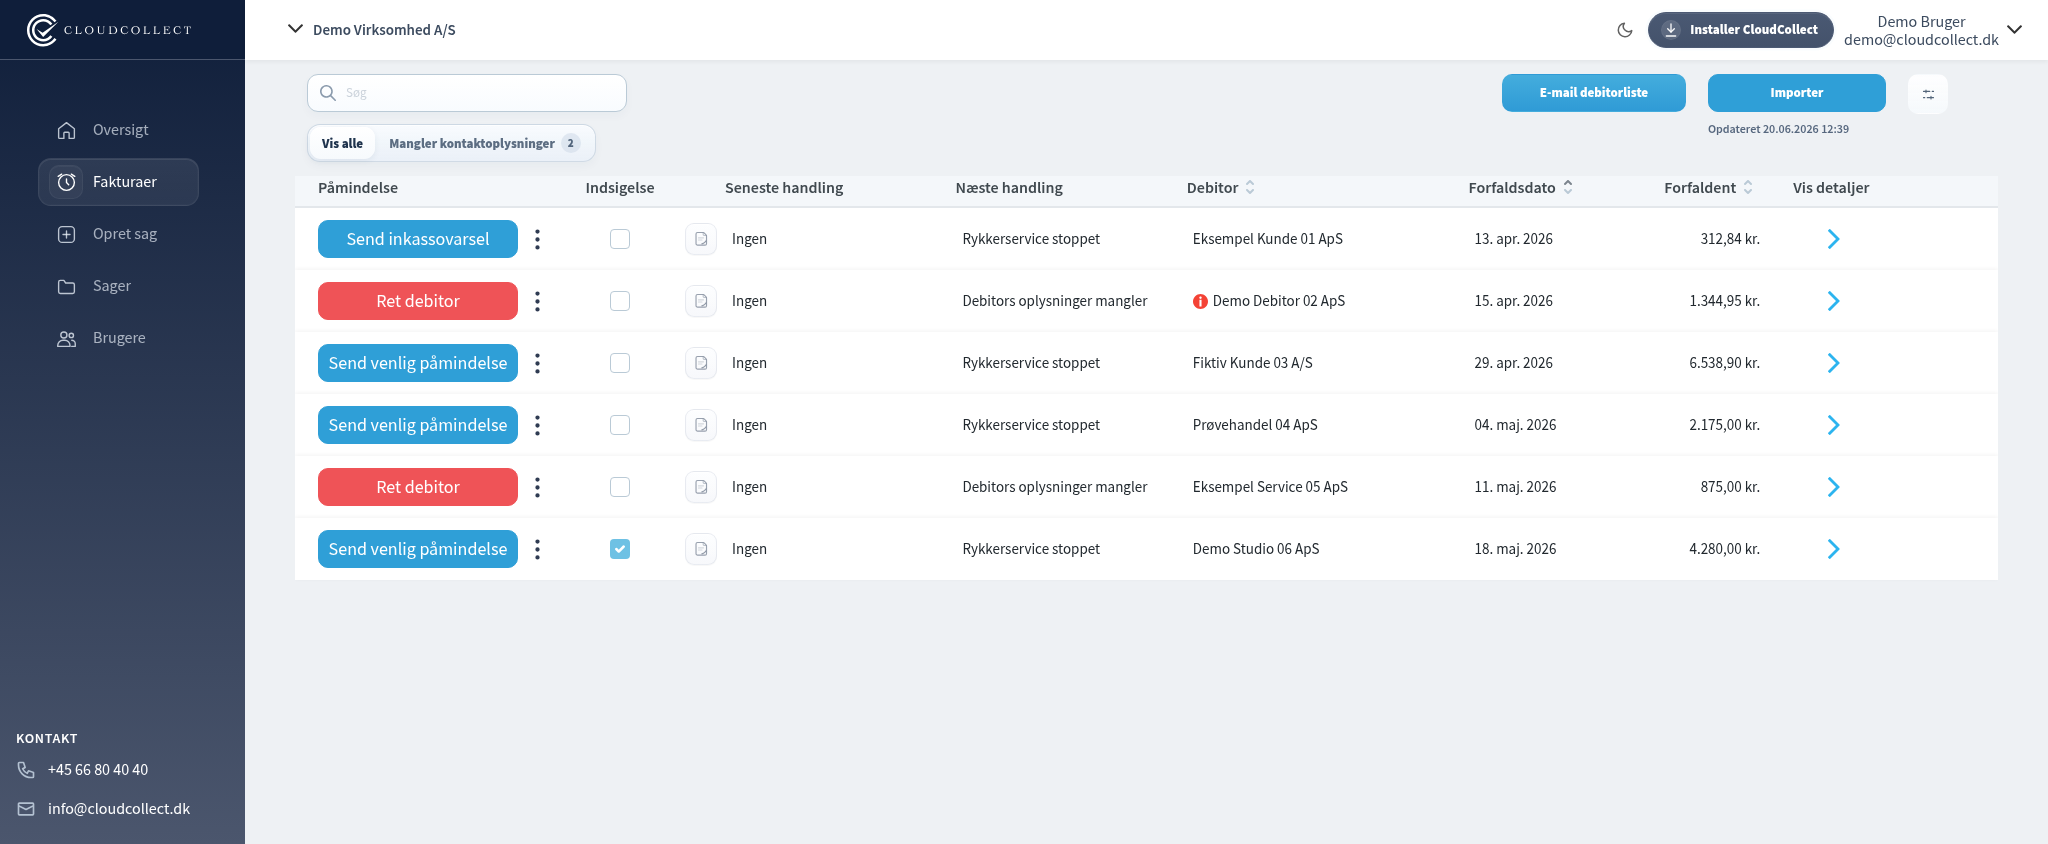
Task: Open three-dot menu for Eksempel Service 05 ApS
Action: click(x=538, y=487)
